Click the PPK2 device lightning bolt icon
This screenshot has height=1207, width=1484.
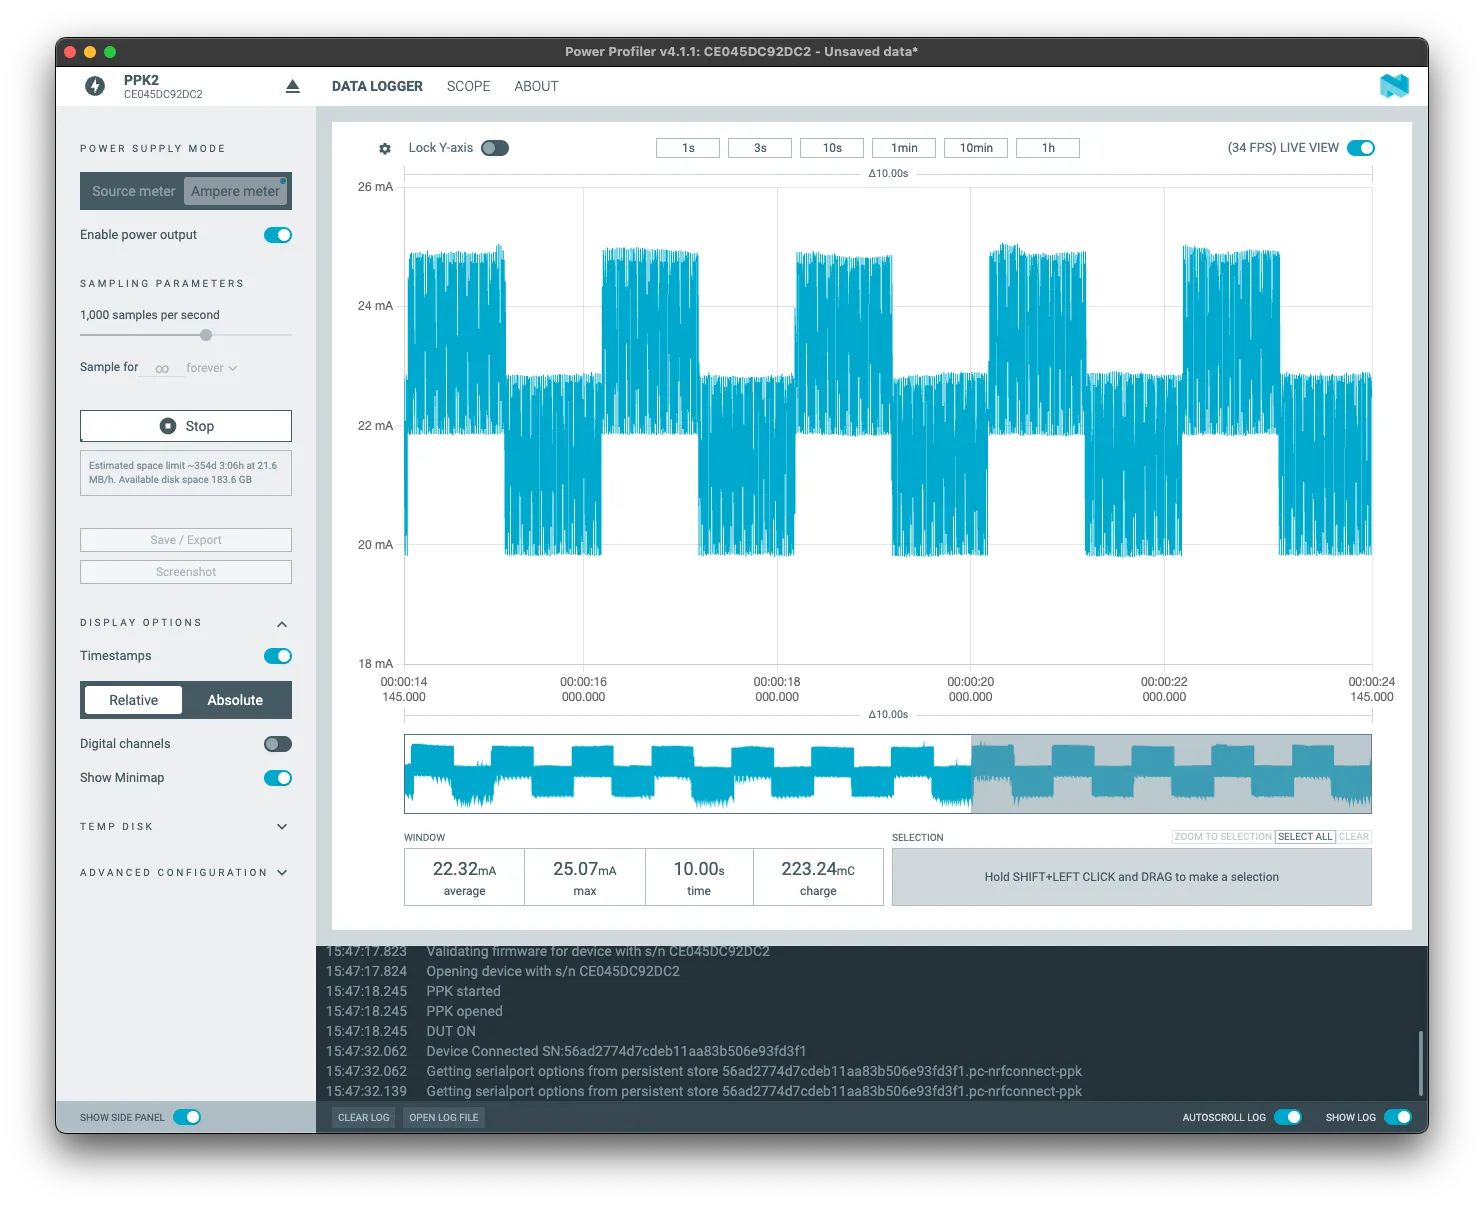(x=95, y=86)
